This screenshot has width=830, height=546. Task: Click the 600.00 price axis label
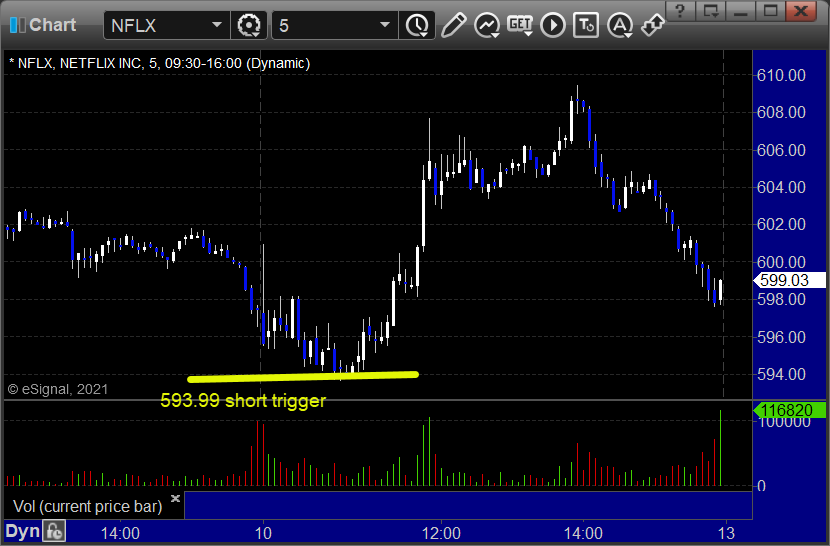tap(781, 262)
